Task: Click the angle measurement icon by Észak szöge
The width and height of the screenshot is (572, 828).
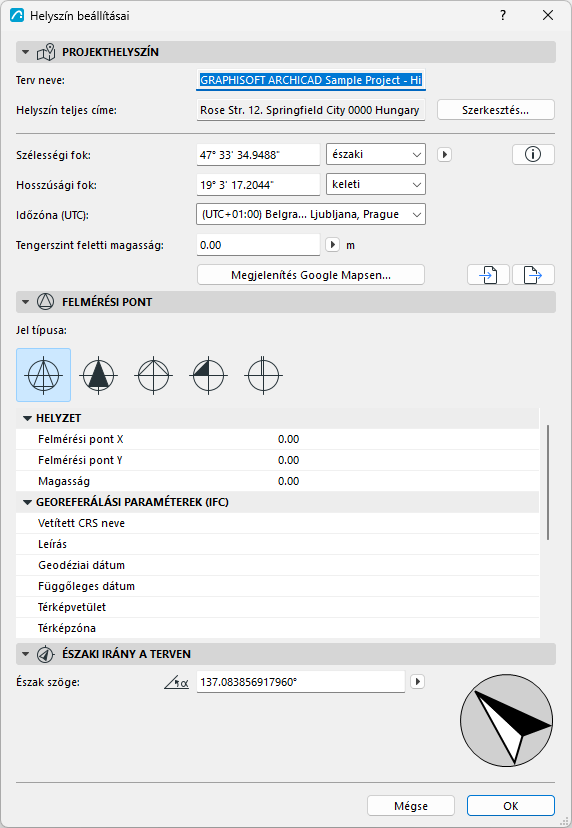Action: pos(176,682)
